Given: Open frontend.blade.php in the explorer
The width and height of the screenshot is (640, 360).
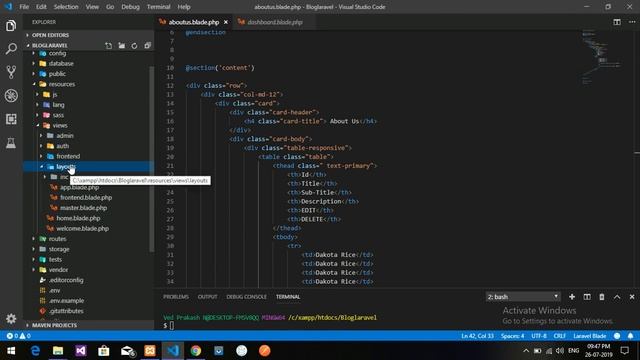Looking at the screenshot, I should click(x=86, y=198).
